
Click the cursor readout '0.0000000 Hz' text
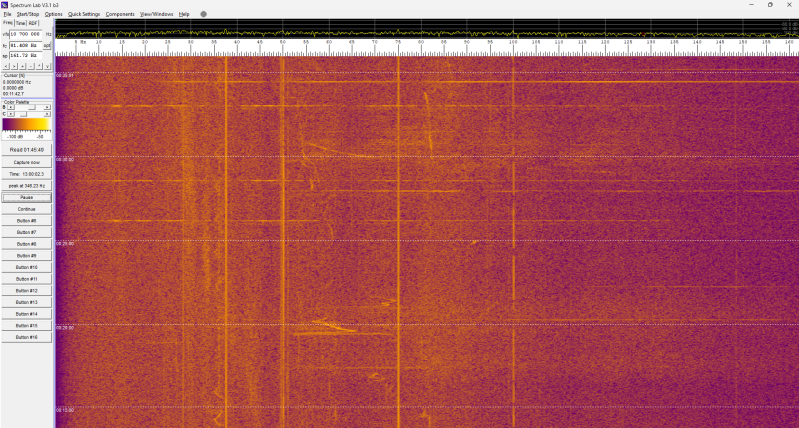[17, 82]
